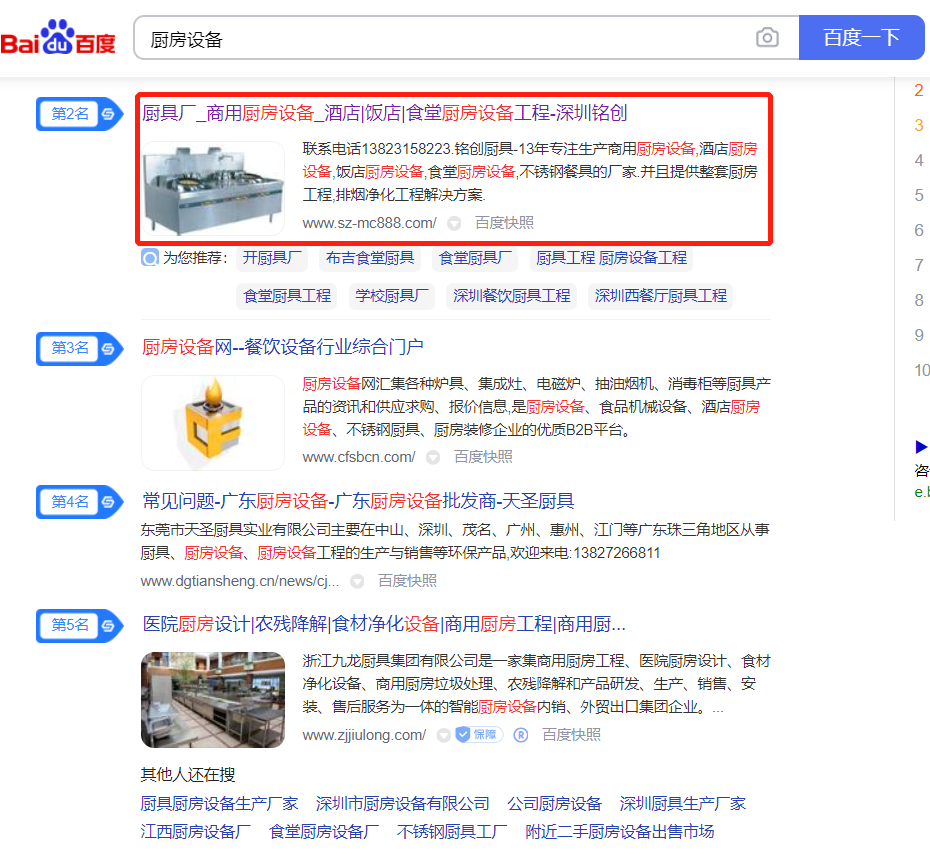Screen dimensions: 930x854
Task: Jump to page number 7 on right
Action: coord(919,266)
